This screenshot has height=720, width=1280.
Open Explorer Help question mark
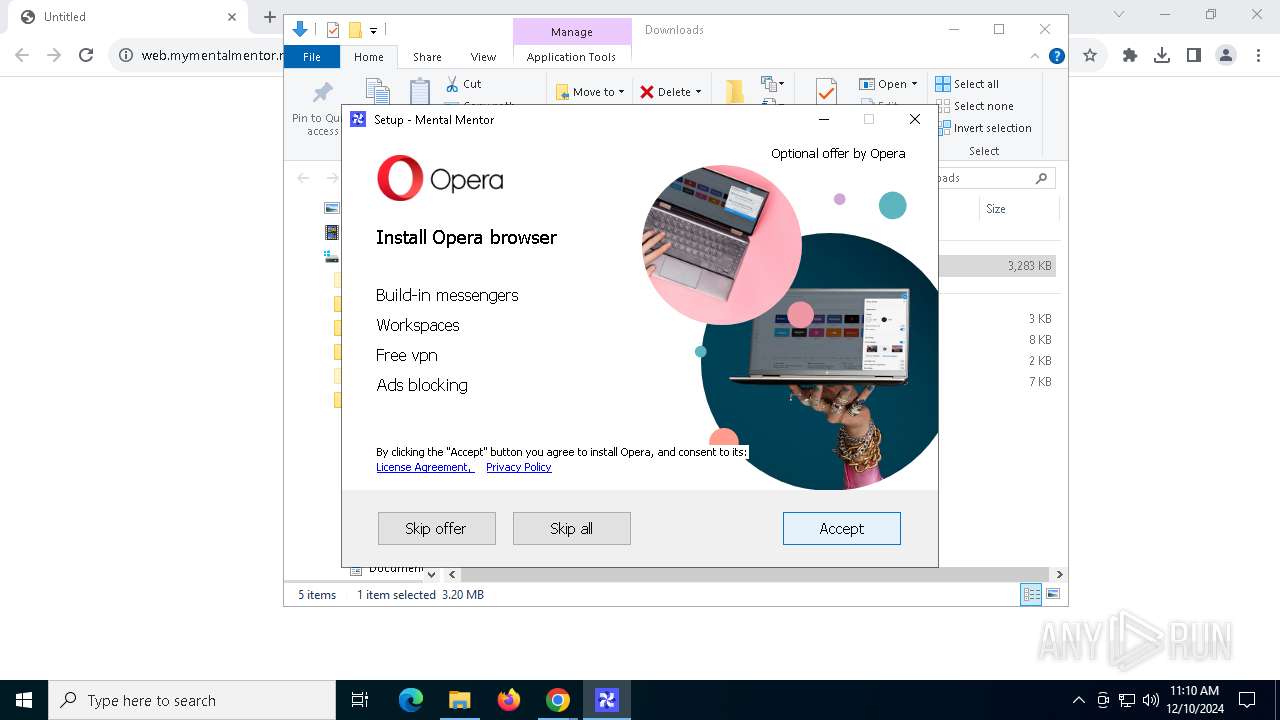(1056, 56)
